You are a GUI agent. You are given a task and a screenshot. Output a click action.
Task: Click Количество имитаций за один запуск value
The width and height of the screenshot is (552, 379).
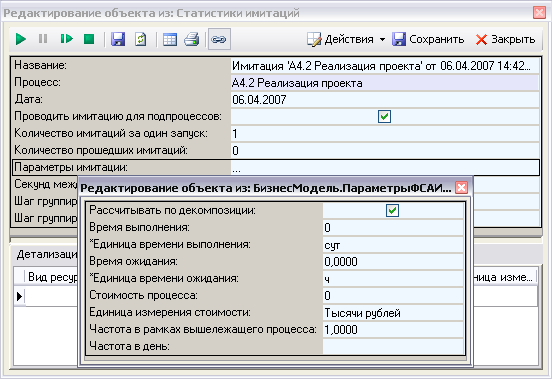tap(385, 133)
